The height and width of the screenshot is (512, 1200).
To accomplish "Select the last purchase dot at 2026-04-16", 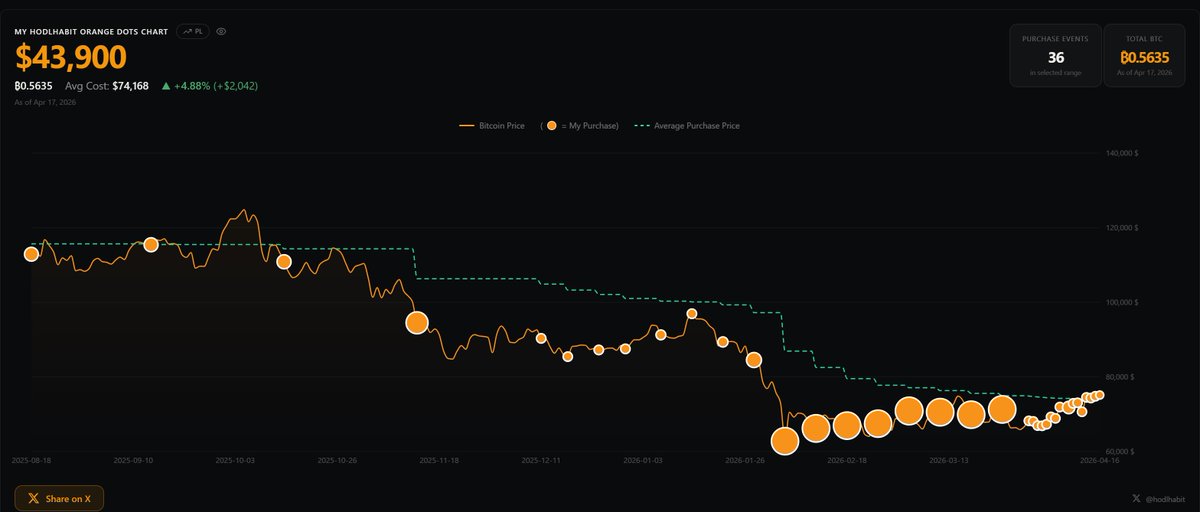I will click(x=1099, y=395).
